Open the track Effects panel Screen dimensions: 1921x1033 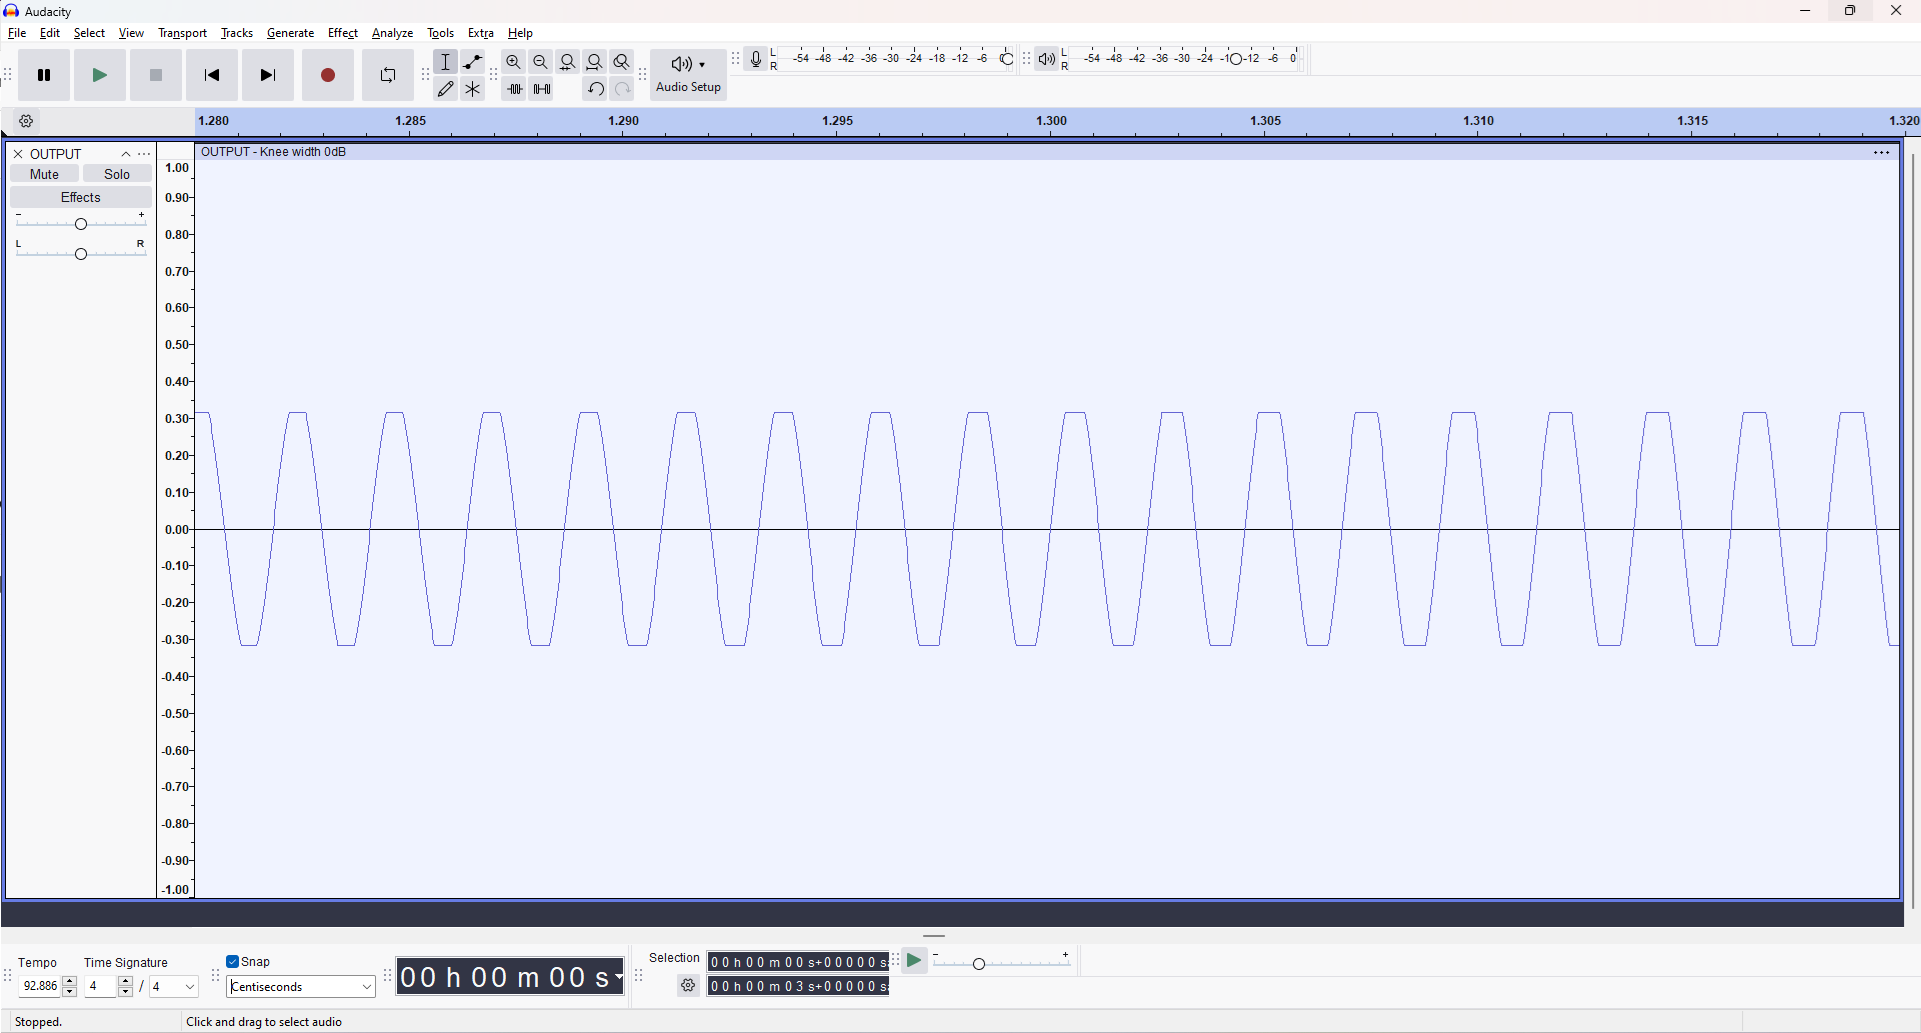[80, 196]
